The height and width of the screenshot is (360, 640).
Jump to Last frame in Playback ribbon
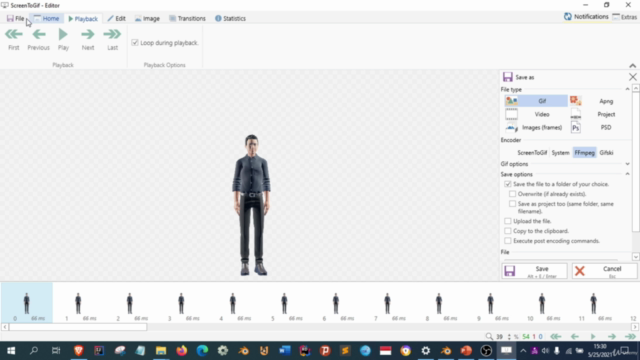(112, 39)
